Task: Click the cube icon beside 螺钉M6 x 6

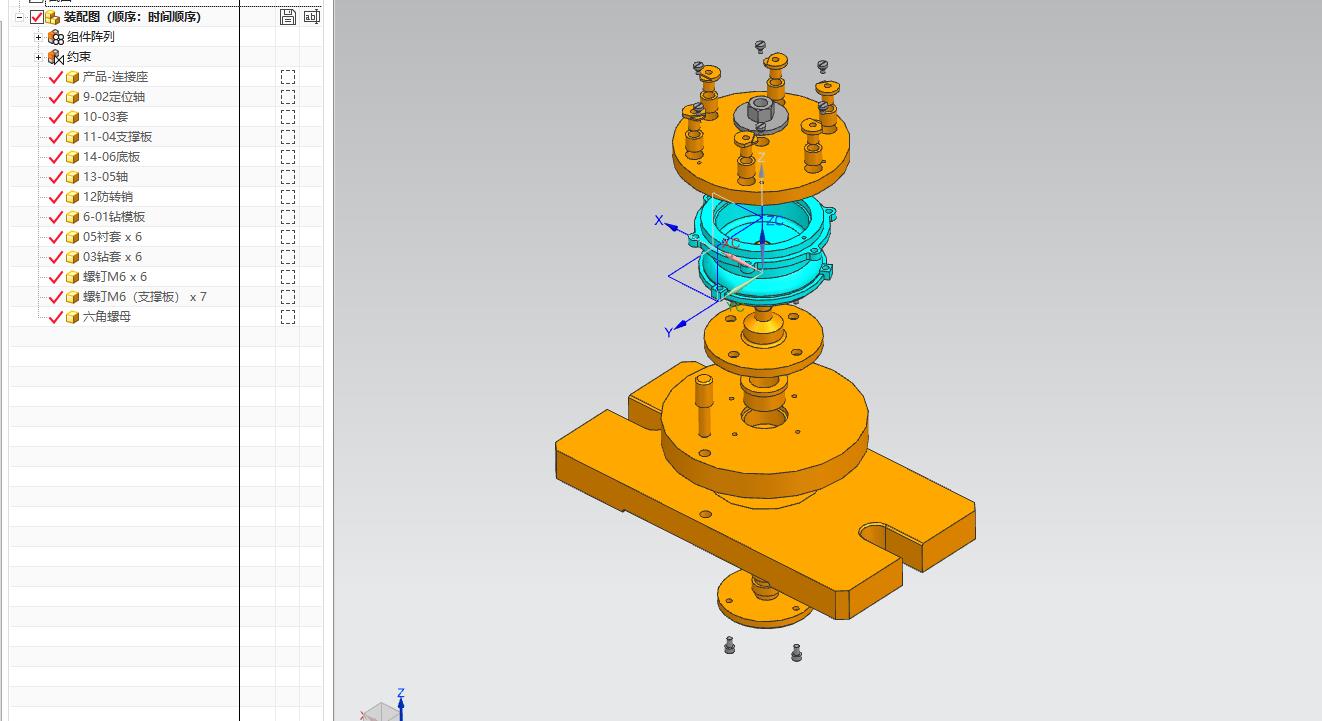Action: pyautogui.click(x=72, y=277)
